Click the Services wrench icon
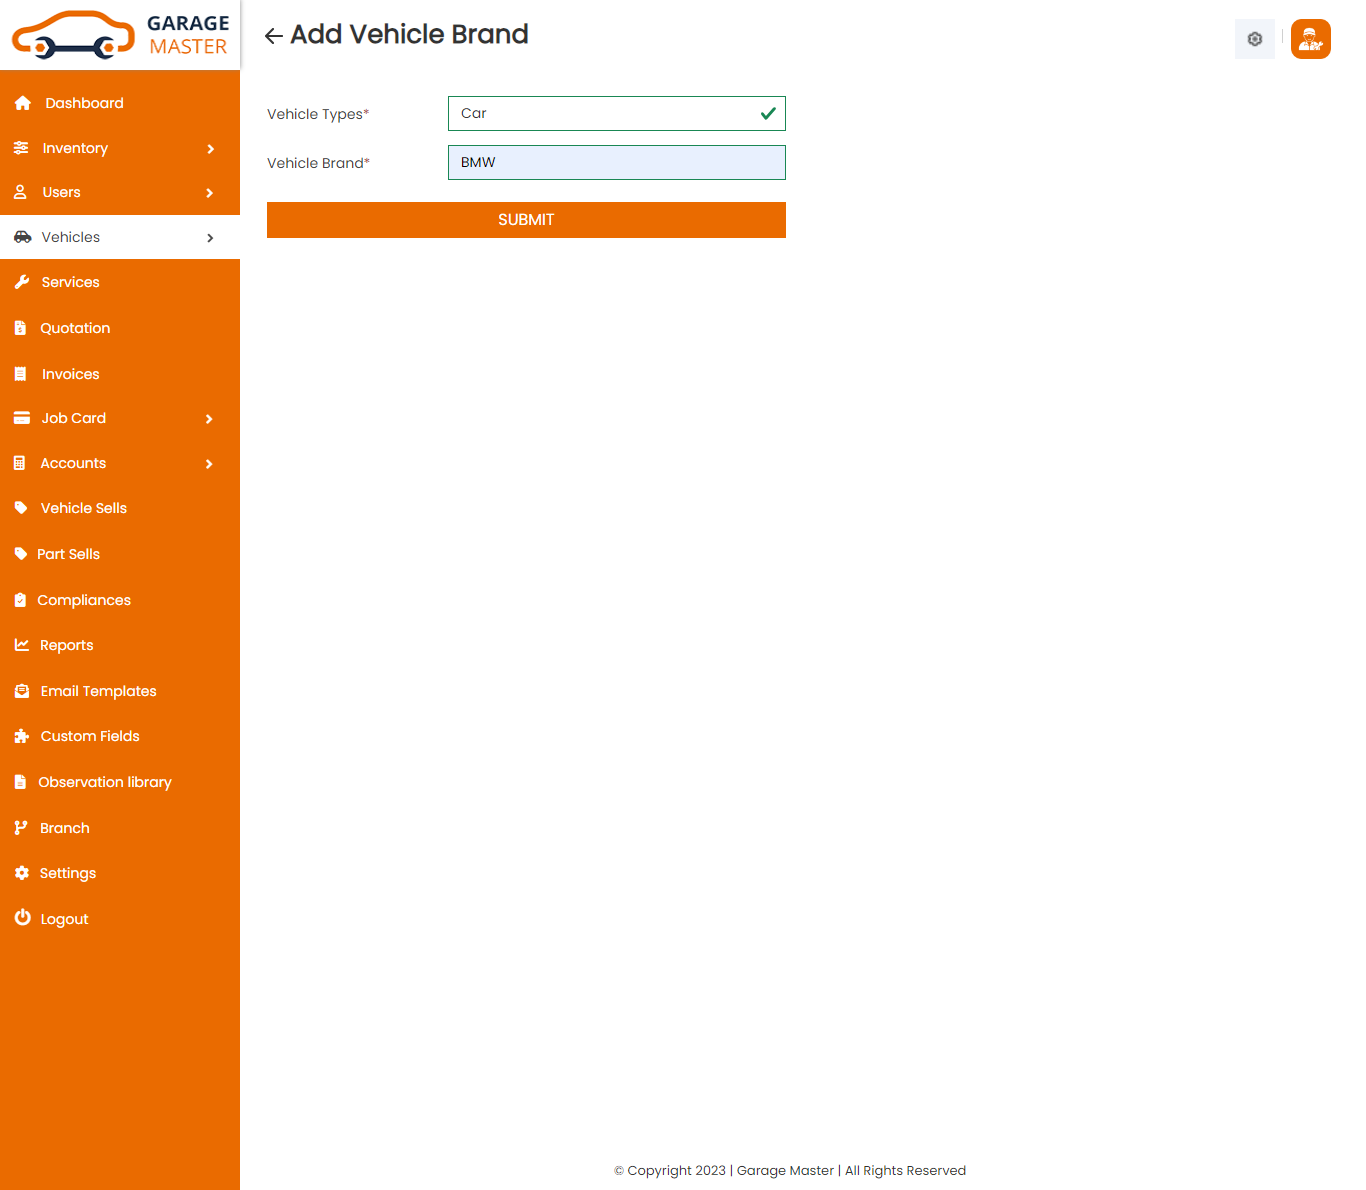The width and height of the screenshot is (1366, 1190). (x=22, y=282)
